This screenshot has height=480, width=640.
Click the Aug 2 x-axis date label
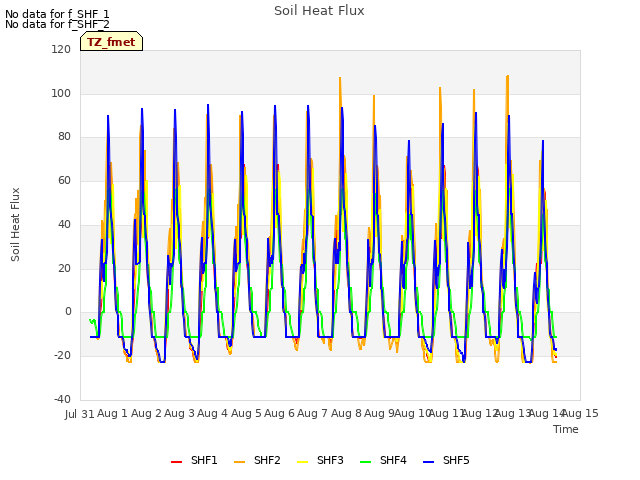146,413
